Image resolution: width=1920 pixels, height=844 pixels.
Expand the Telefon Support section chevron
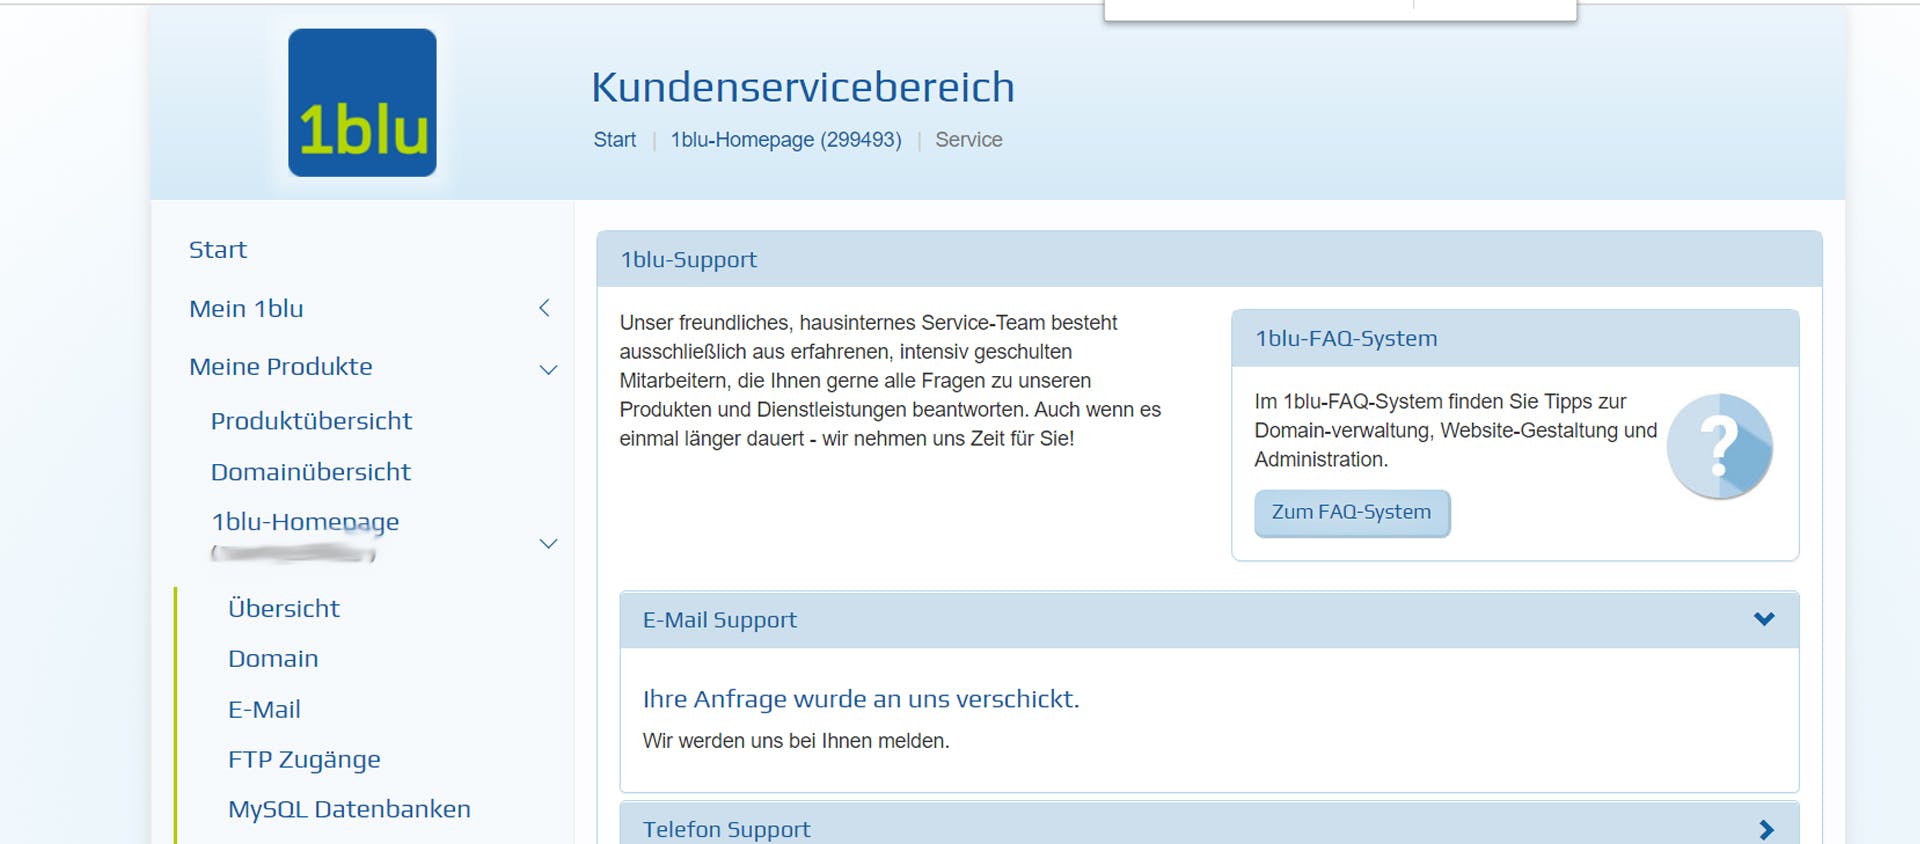pos(1766,829)
